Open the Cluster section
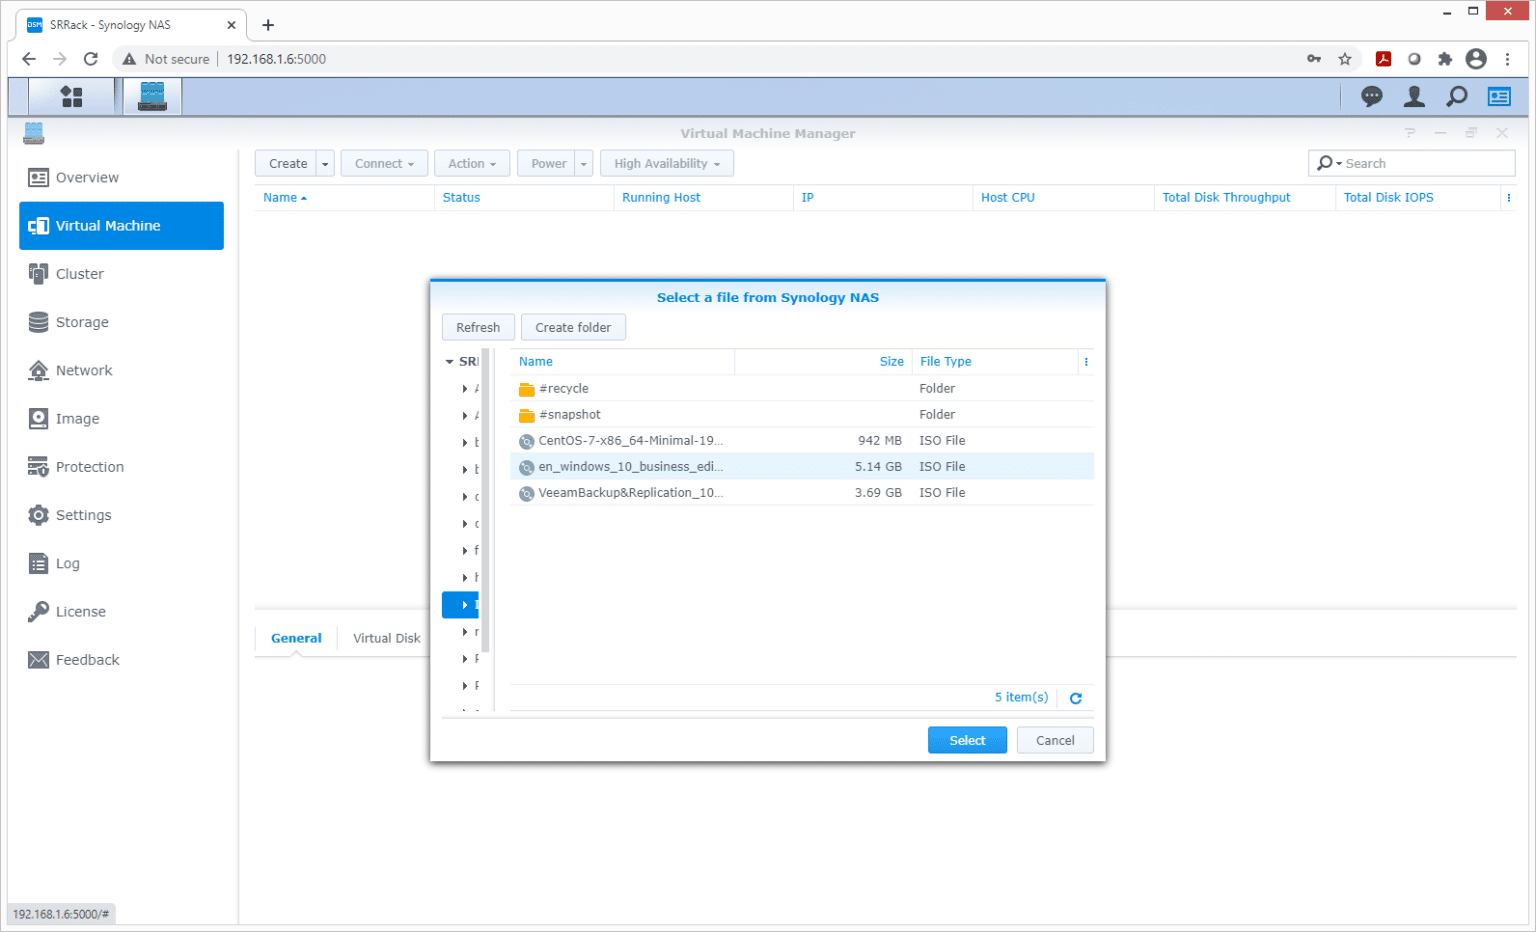 (x=121, y=274)
